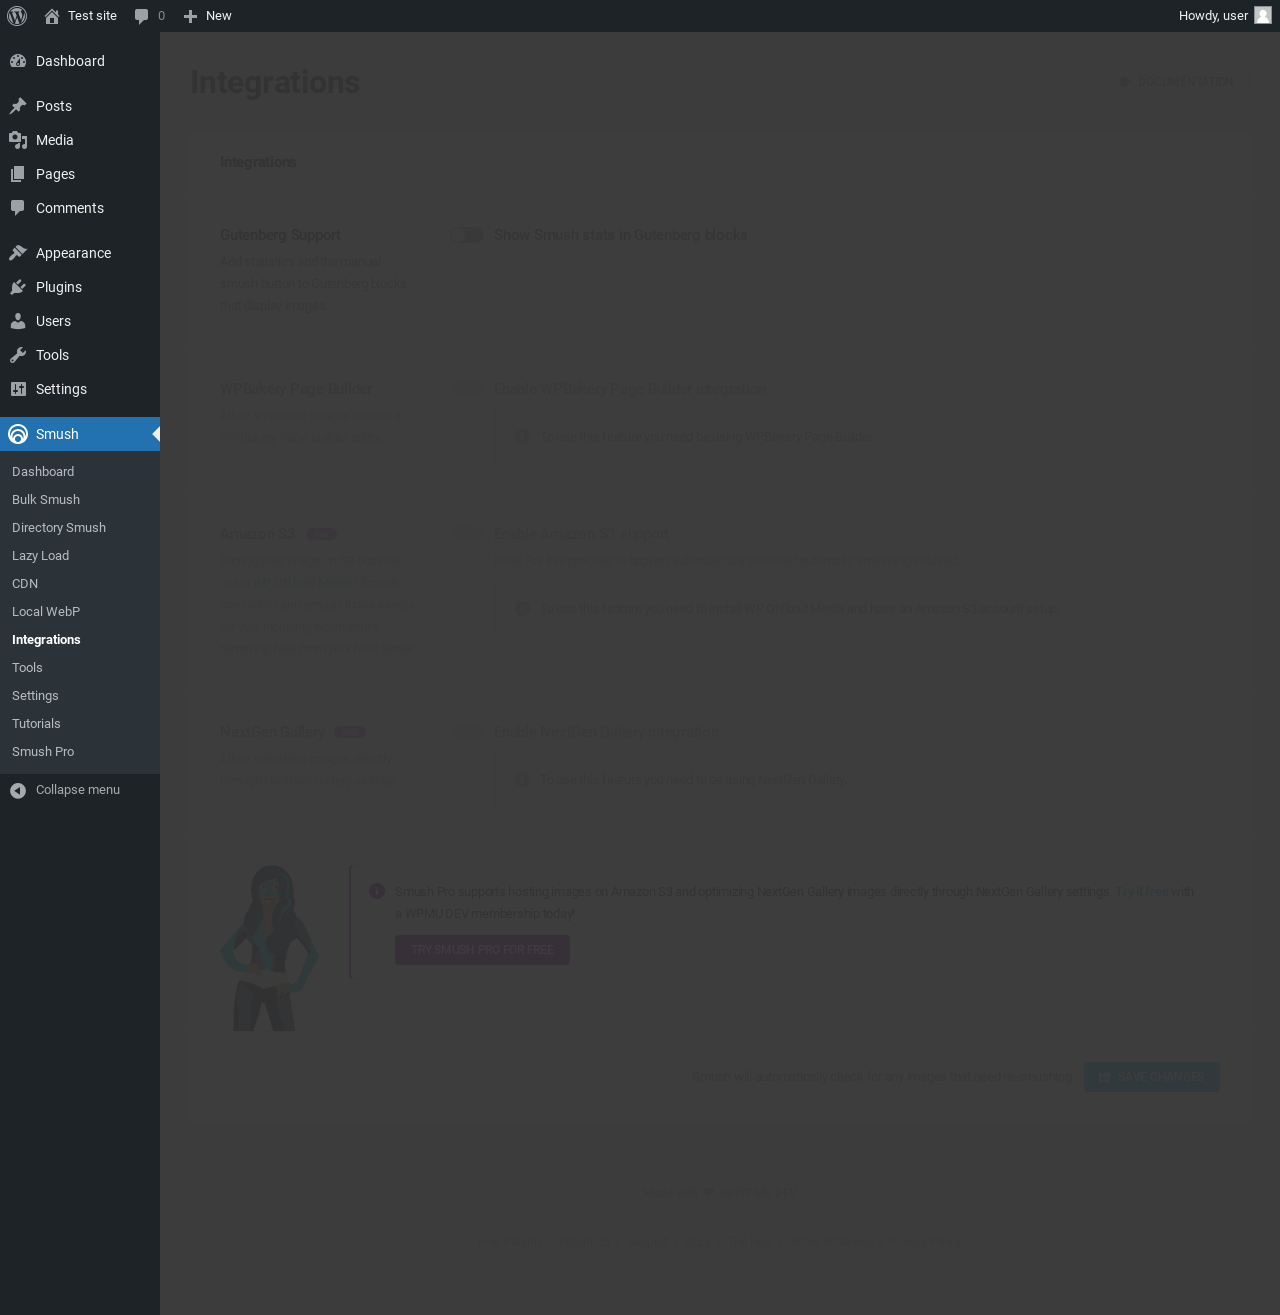Click the Users person icon
Viewport: 1280px width, 1315px height.
coord(18,321)
